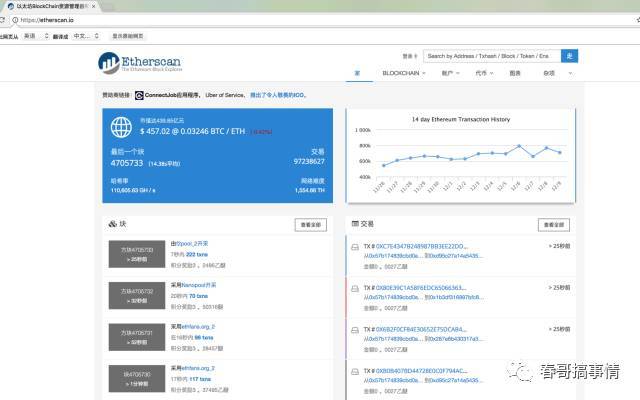Open the charts menu item

pos(515,73)
